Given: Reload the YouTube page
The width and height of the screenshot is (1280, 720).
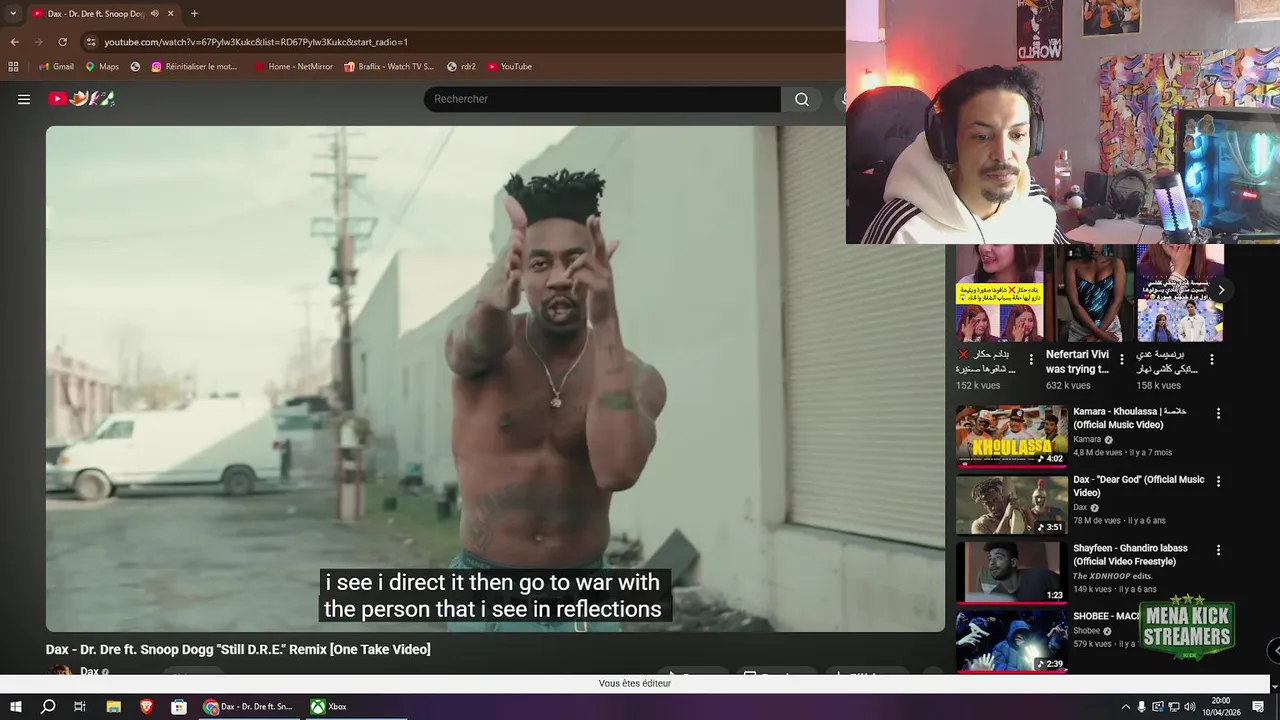Looking at the screenshot, I should tap(62, 42).
